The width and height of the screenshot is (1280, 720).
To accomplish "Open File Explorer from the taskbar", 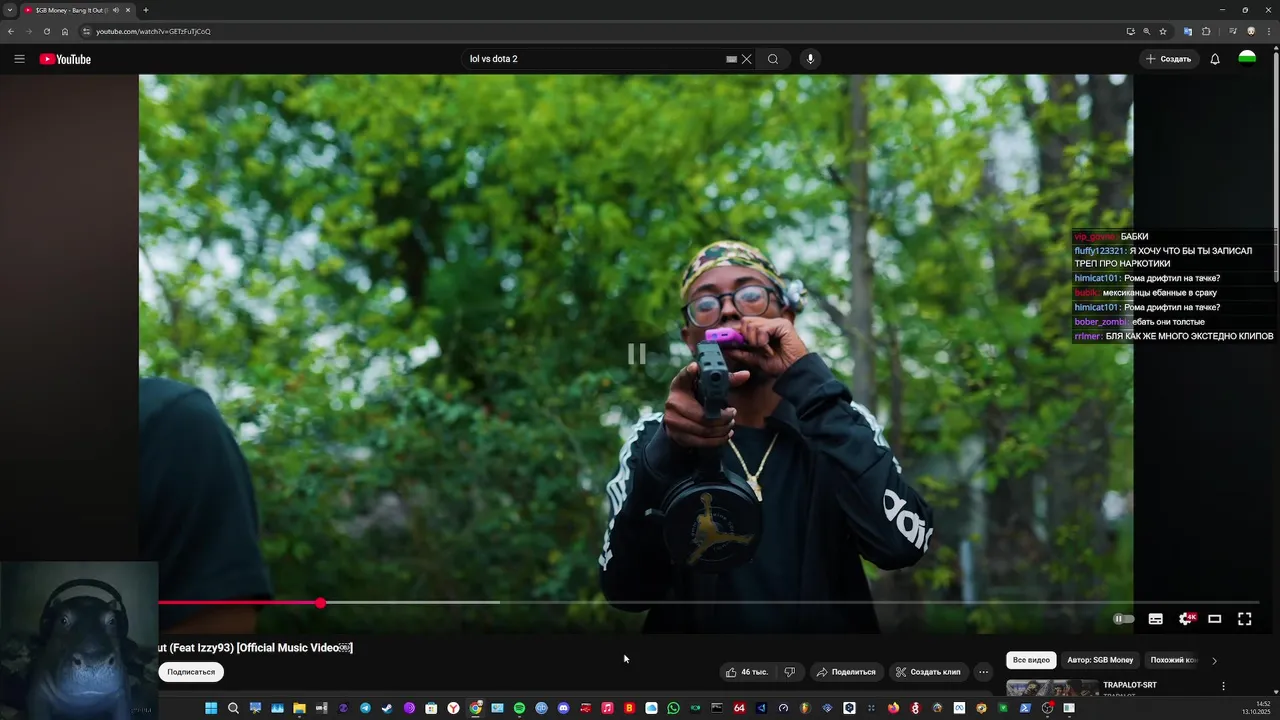I will (299, 708).
